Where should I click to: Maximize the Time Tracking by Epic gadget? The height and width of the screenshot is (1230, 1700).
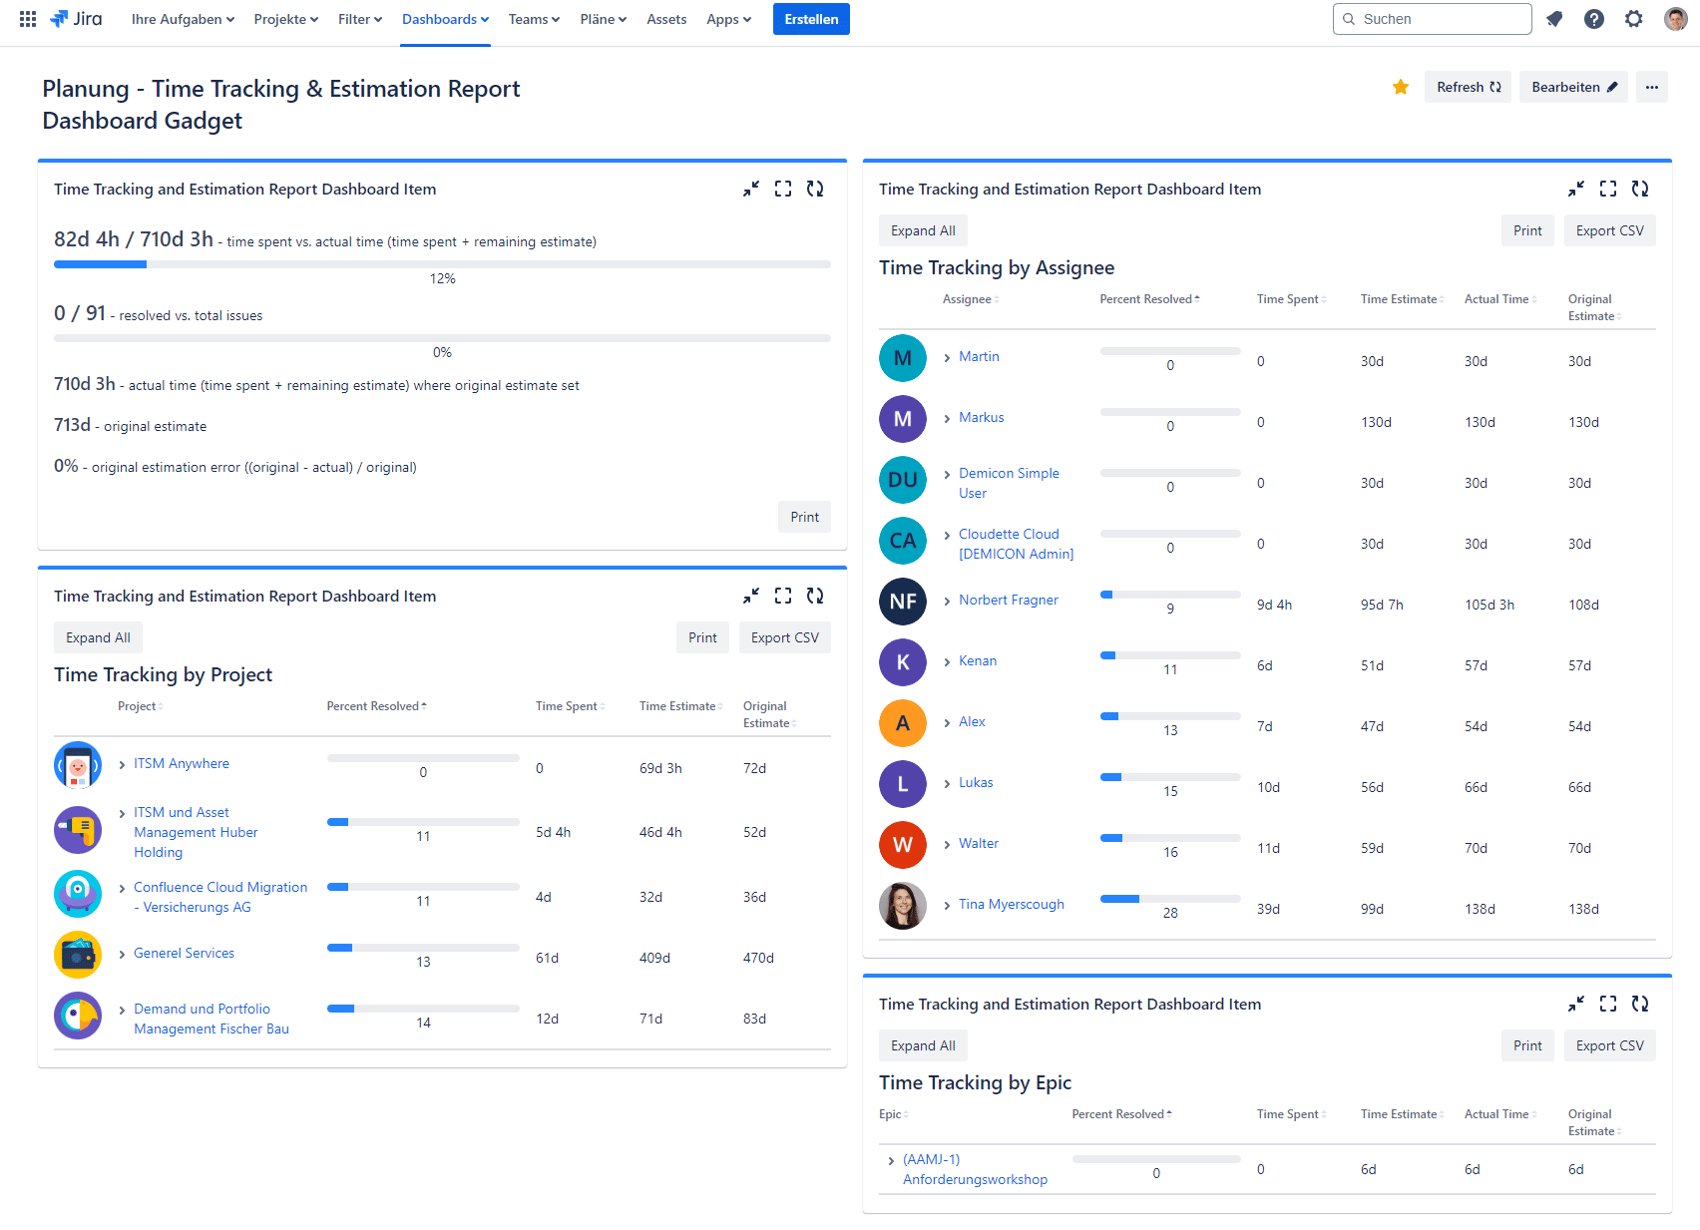(x=1608, y=1004)
